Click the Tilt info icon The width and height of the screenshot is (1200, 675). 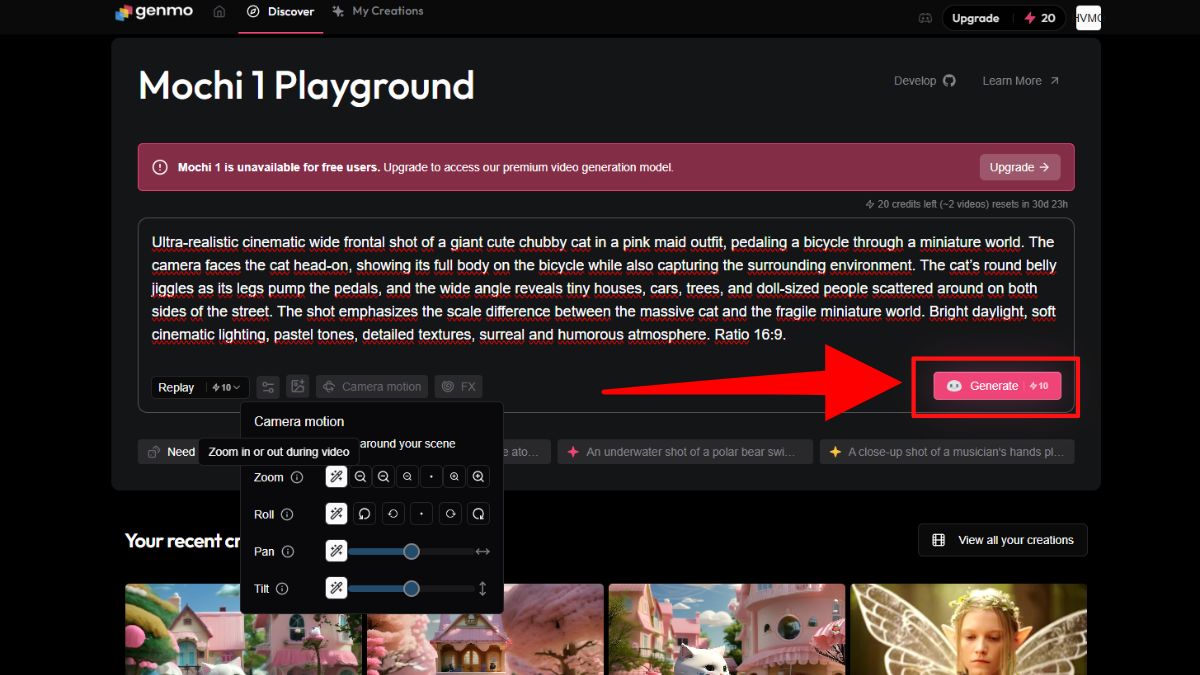(x=282, y=589)
